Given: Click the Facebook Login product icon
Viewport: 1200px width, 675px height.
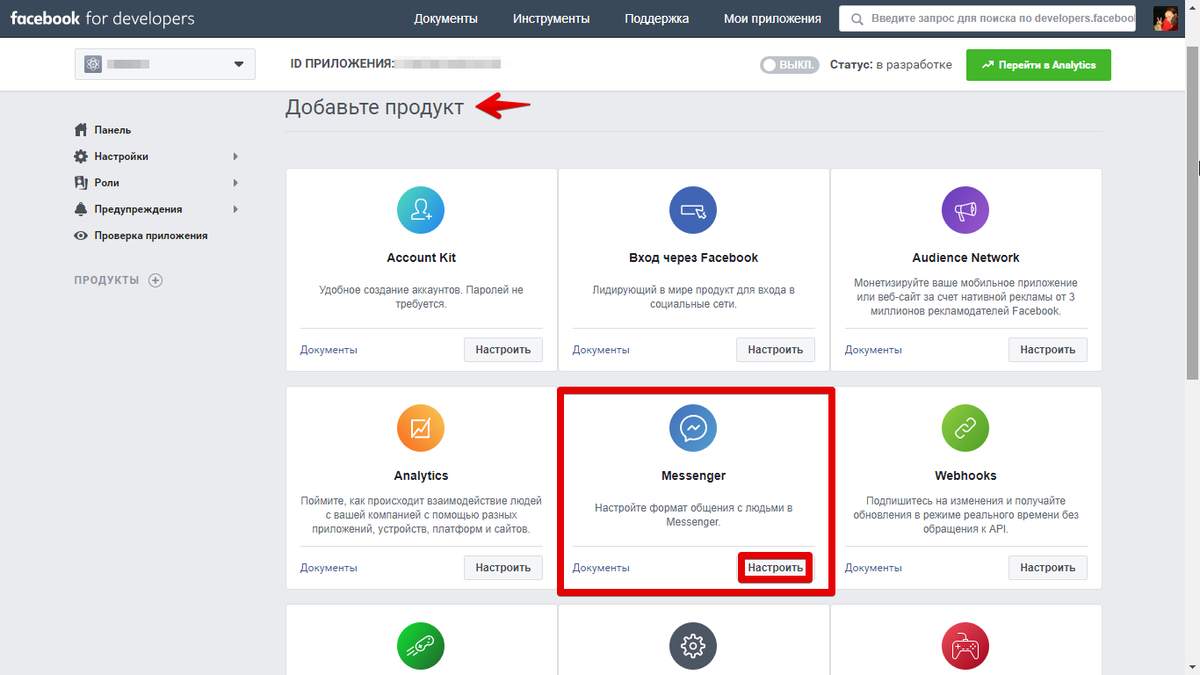Looking at the screenshot, I should [693, 210].
